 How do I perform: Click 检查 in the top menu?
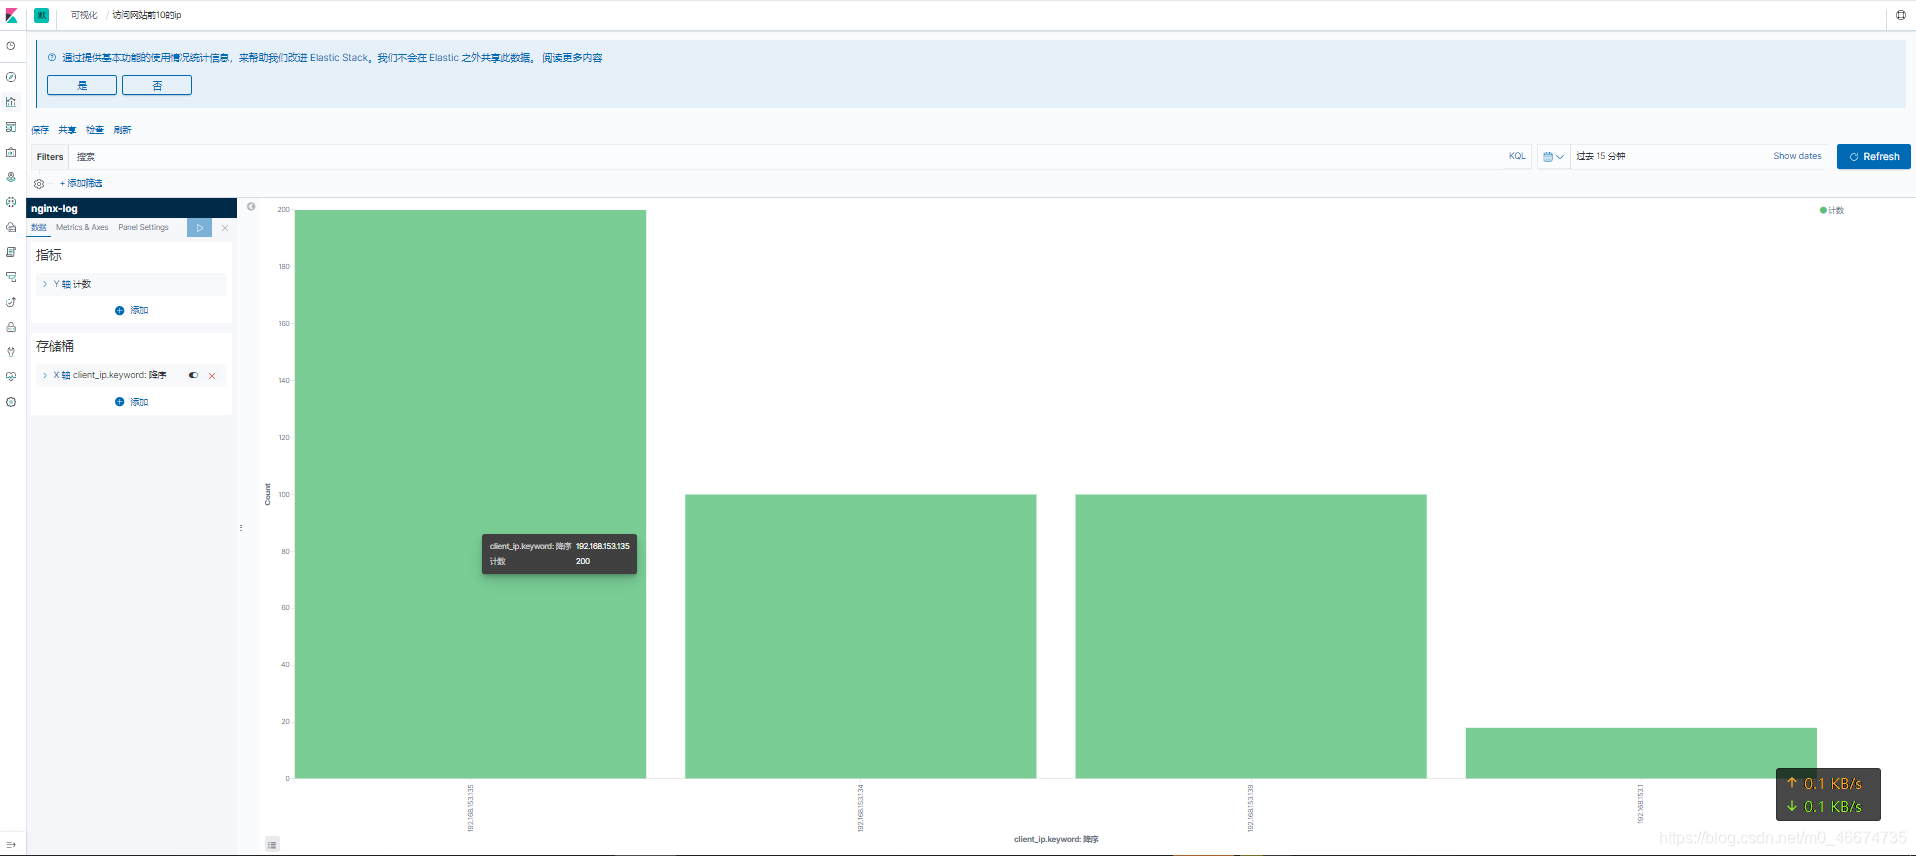95,130
